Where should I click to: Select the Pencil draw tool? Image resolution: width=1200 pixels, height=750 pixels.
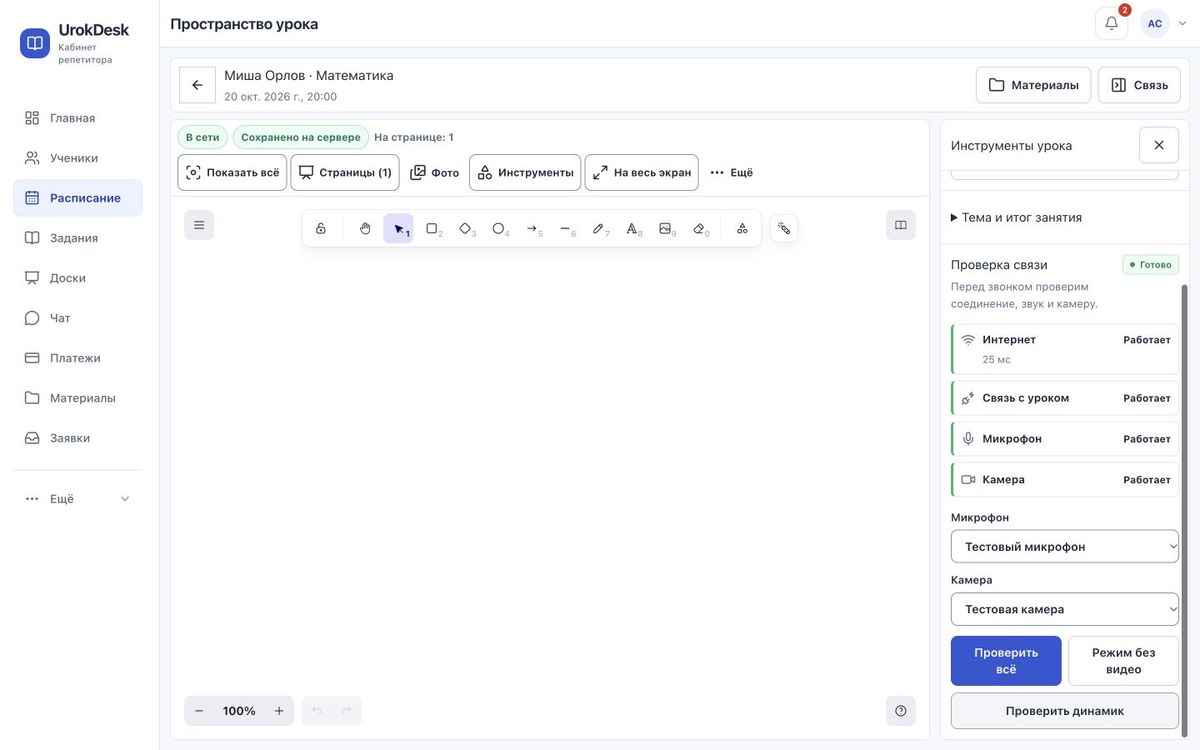pyautogui.click(x=599, y=228)
